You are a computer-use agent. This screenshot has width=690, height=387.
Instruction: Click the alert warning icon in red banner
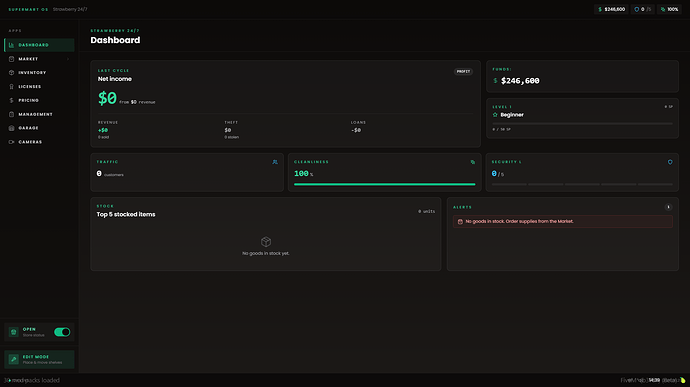coord(460,221)
